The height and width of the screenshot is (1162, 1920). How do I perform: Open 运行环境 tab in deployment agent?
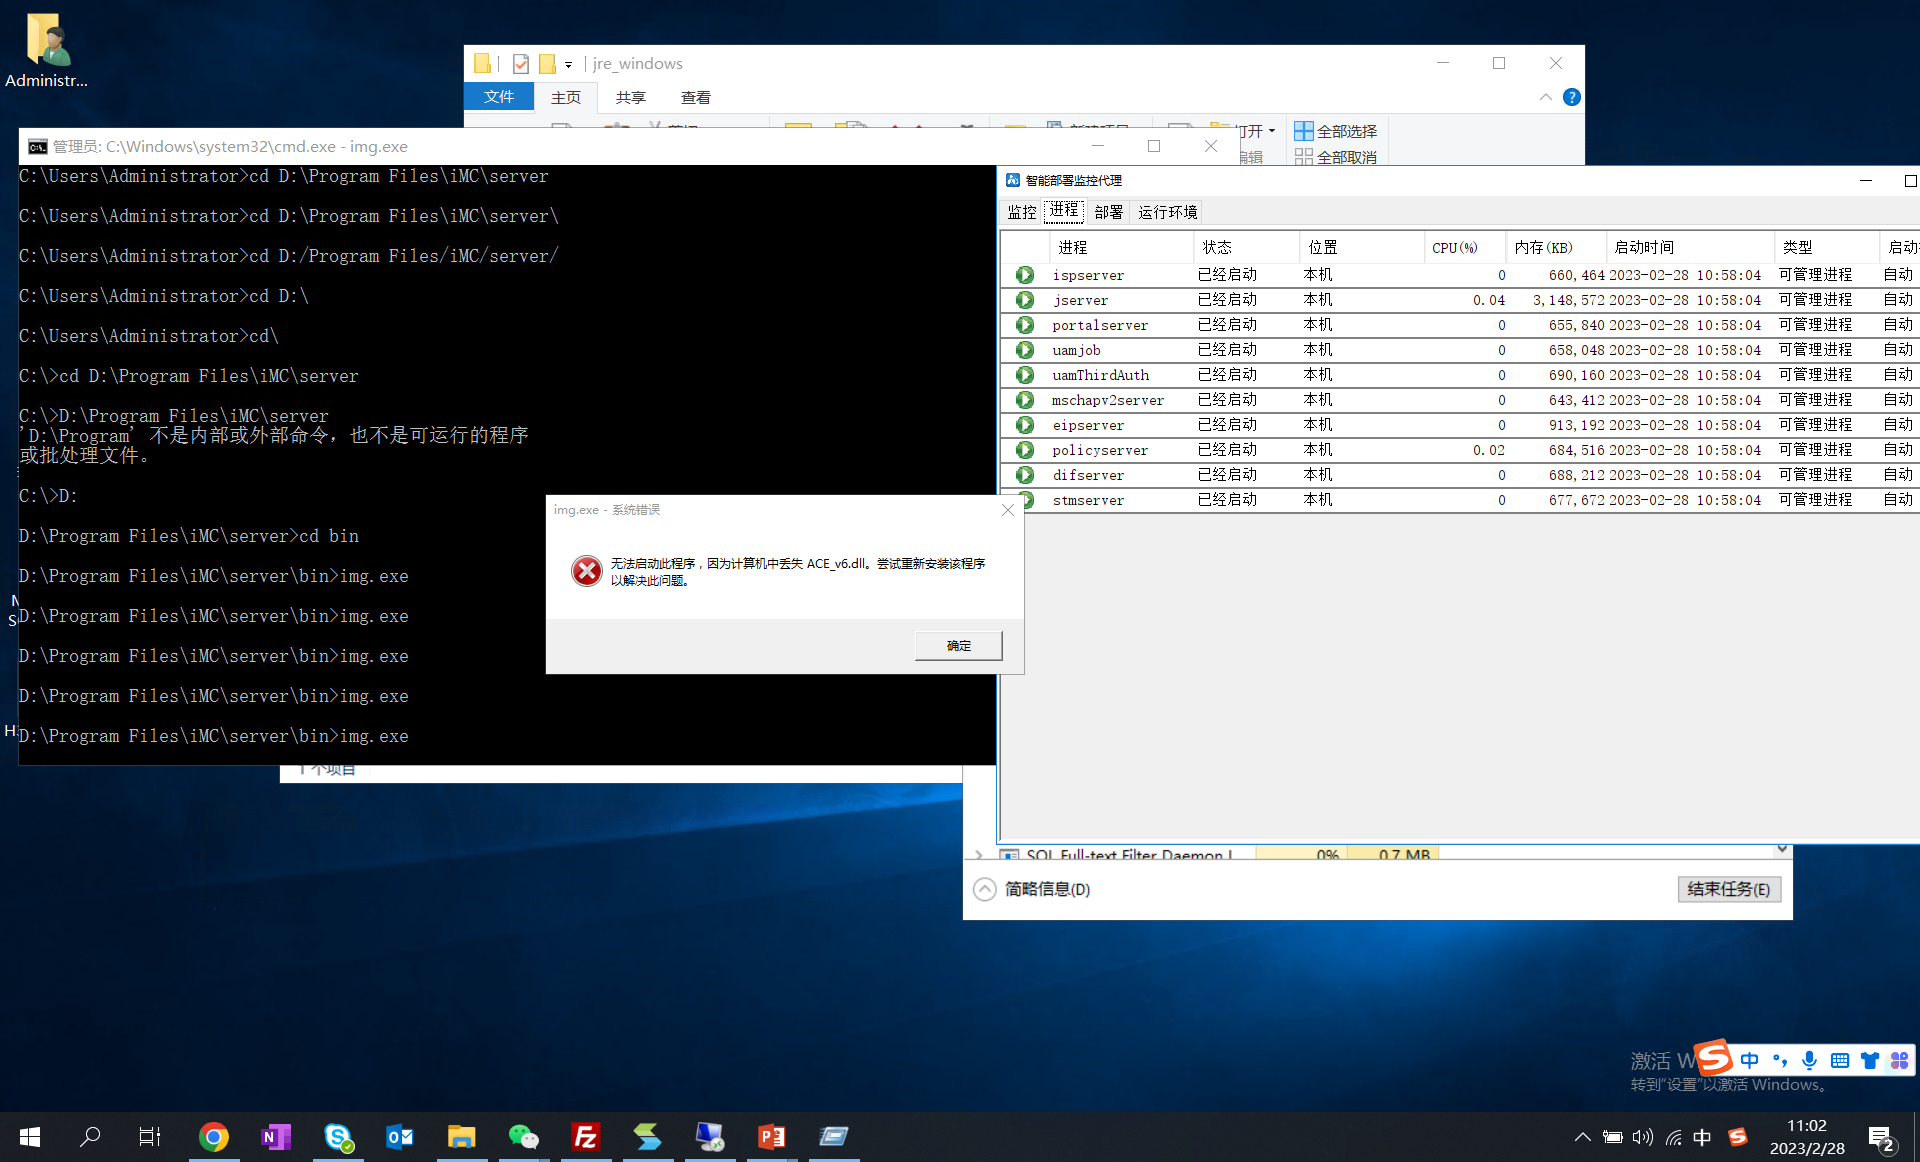click(x=1167, y=212)
